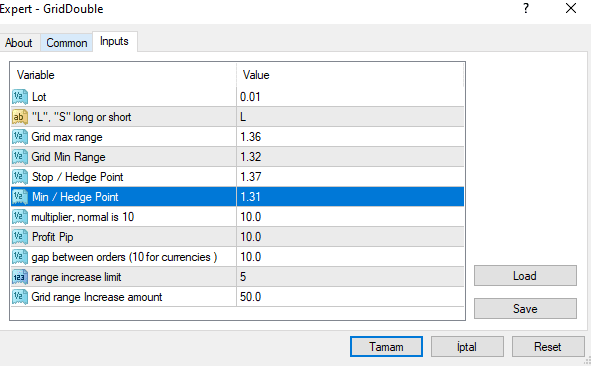Click the type icon beside Stop / Hedge Point
The height and width of the screenshot is (366, 591).
click(20, 177)
